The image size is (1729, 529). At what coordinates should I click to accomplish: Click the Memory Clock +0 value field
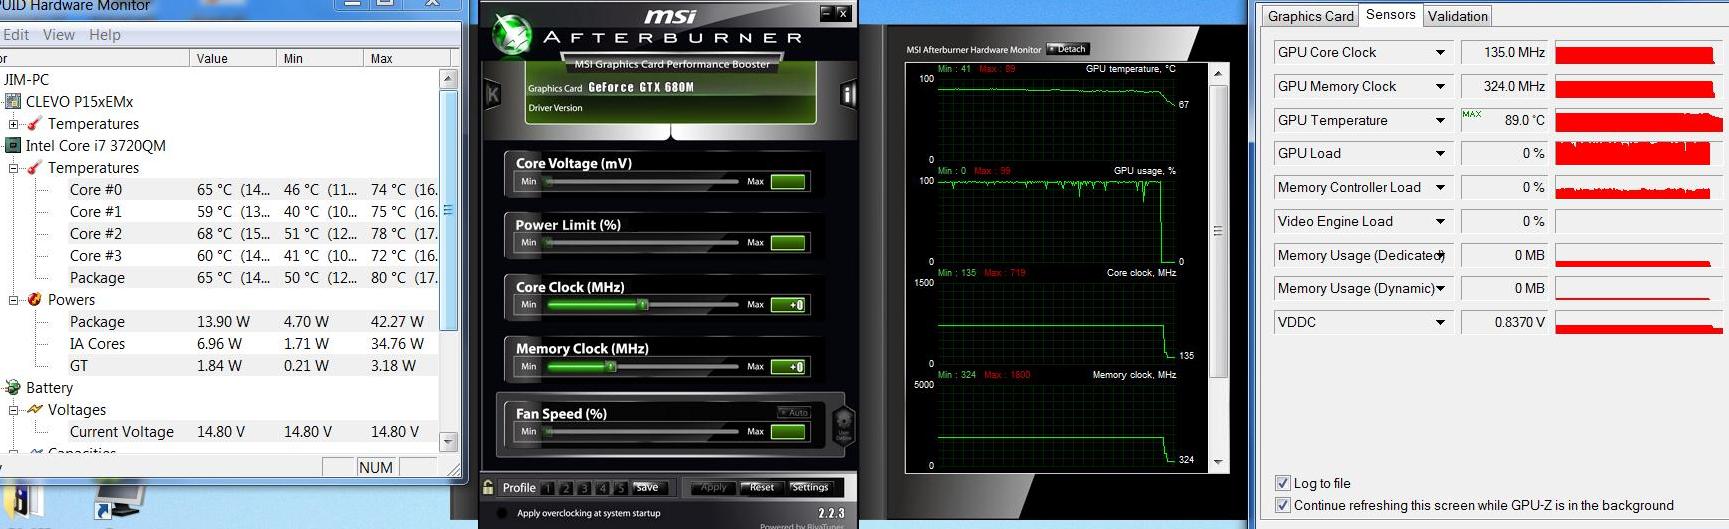tap(788, 366)
